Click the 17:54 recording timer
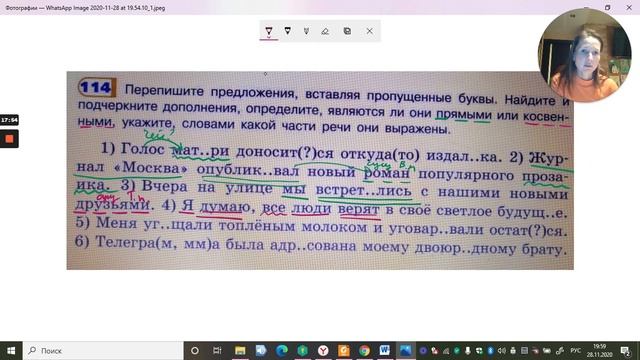640x360 pixels. coord(9,120)
